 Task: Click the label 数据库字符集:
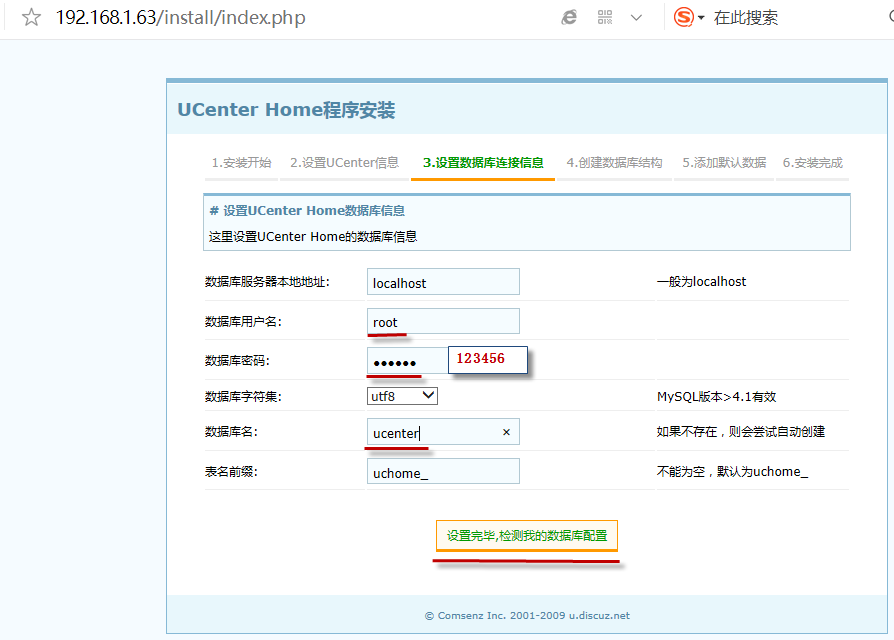(243, 397)
